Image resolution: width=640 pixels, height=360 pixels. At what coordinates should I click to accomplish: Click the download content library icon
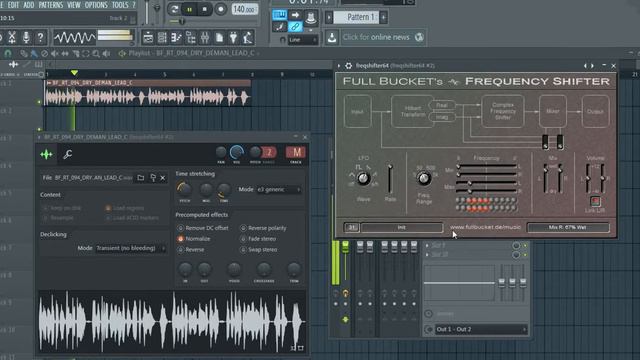(332, 38)
